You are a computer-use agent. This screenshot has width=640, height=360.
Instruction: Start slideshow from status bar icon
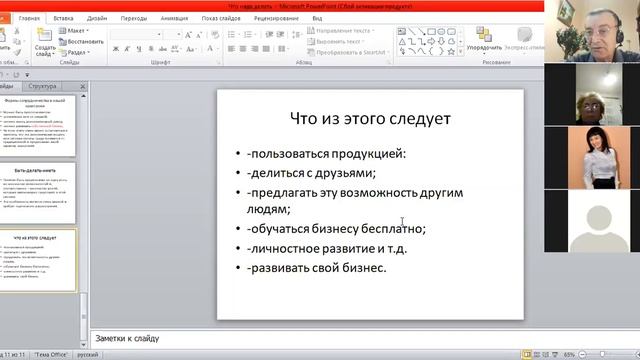555,355
